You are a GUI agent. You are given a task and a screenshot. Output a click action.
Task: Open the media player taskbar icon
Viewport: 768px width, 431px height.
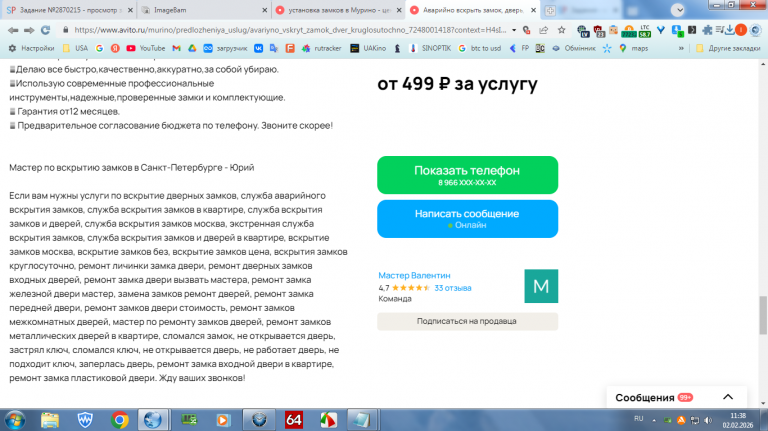click(x=223, y=420)
